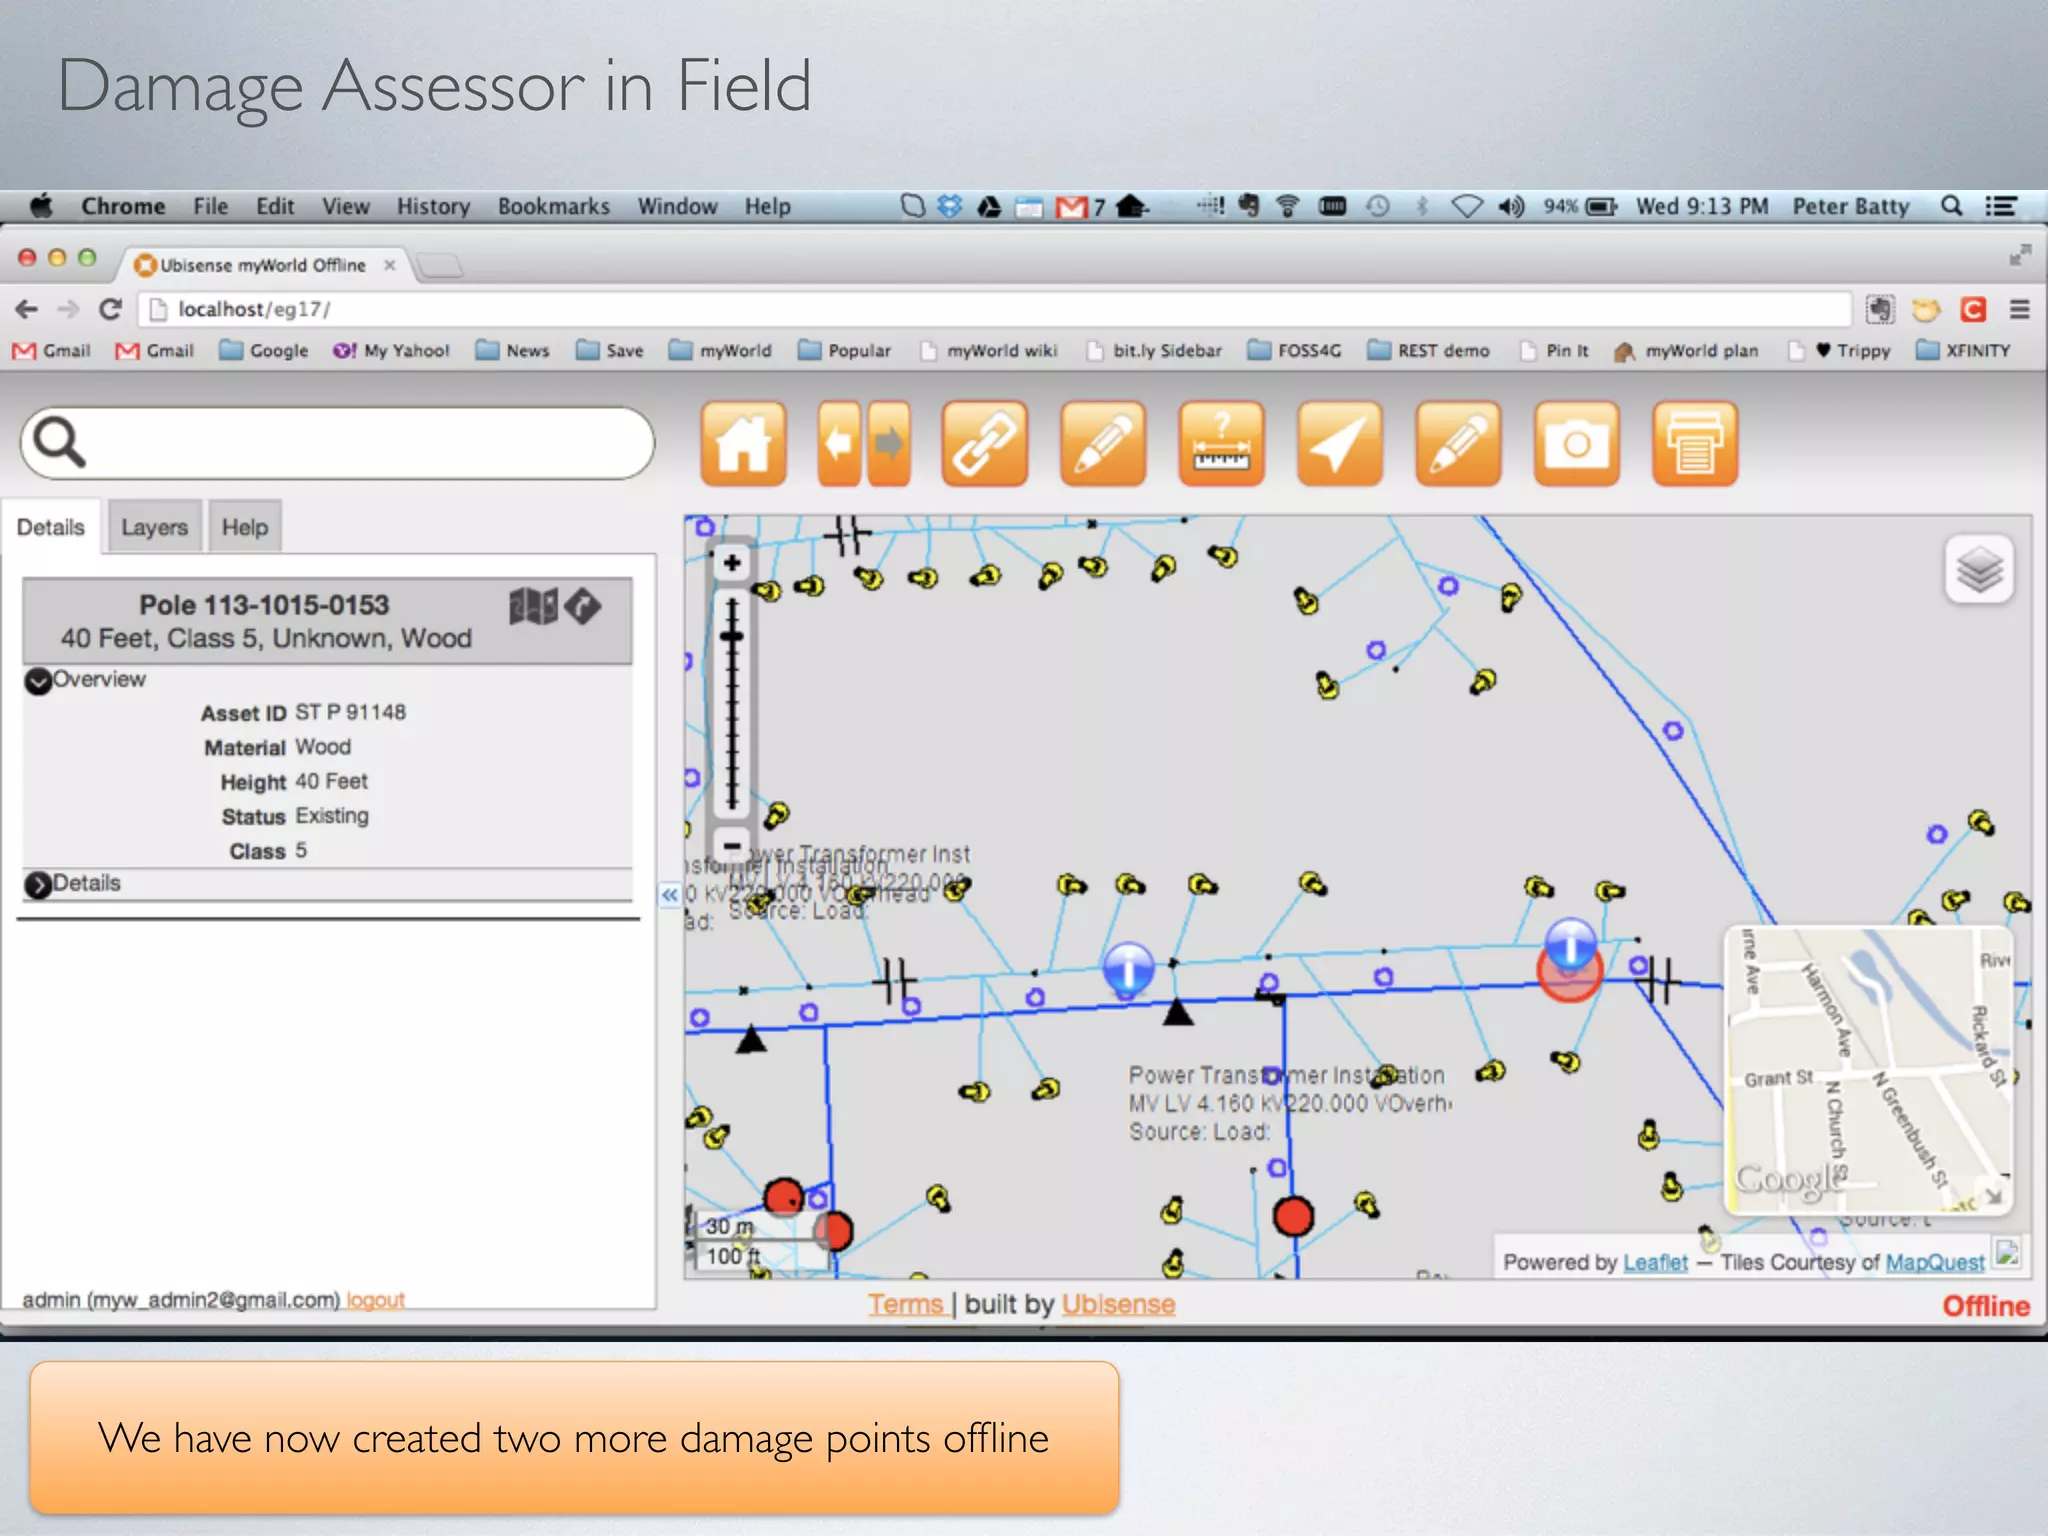2048x1536 pixels.
Task: Click the back arrow navigation toolbar button
Action: 840,444
